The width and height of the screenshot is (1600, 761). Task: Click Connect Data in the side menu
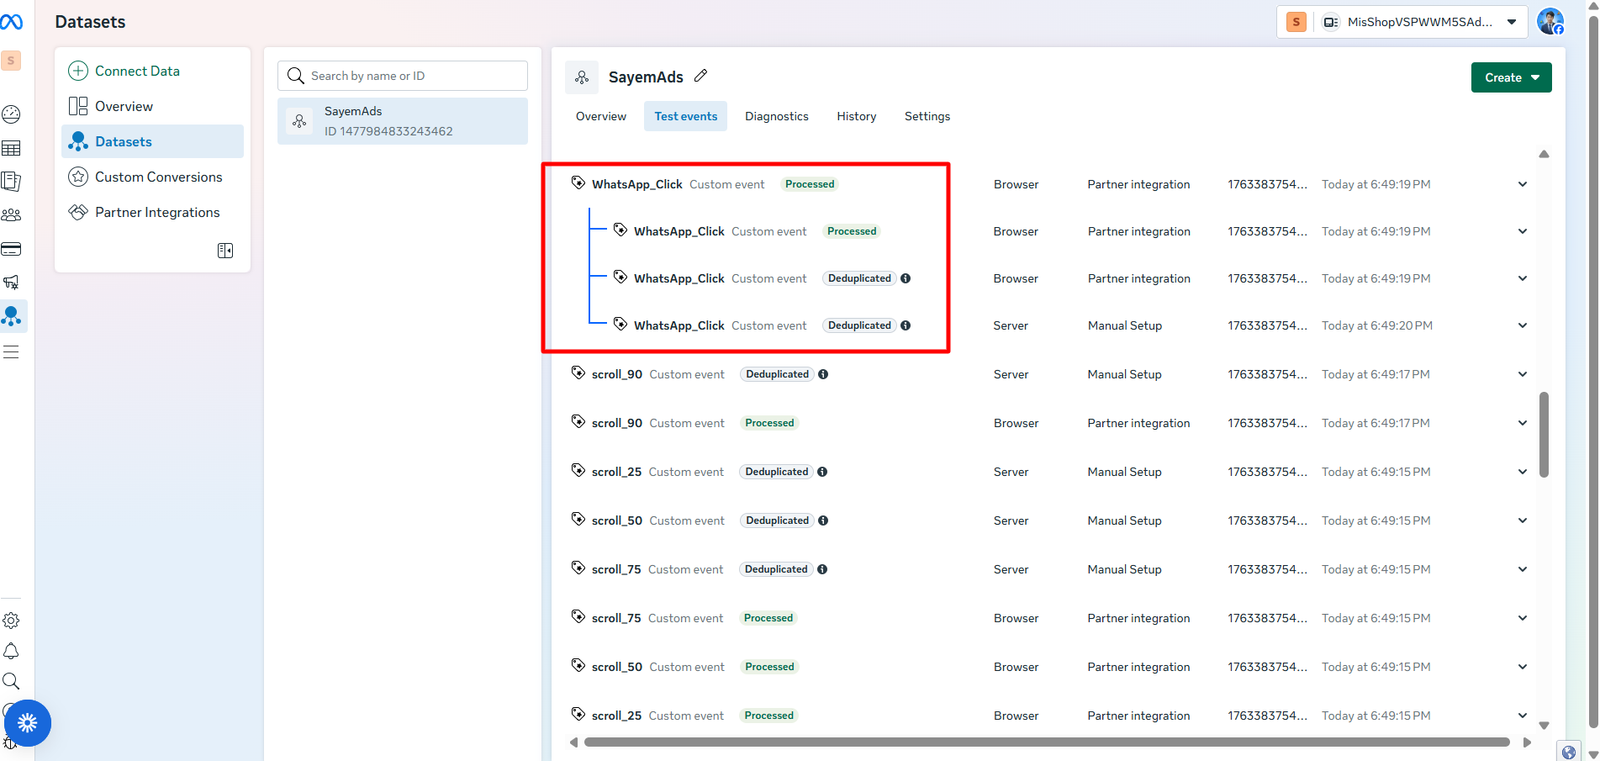[137, 71]
